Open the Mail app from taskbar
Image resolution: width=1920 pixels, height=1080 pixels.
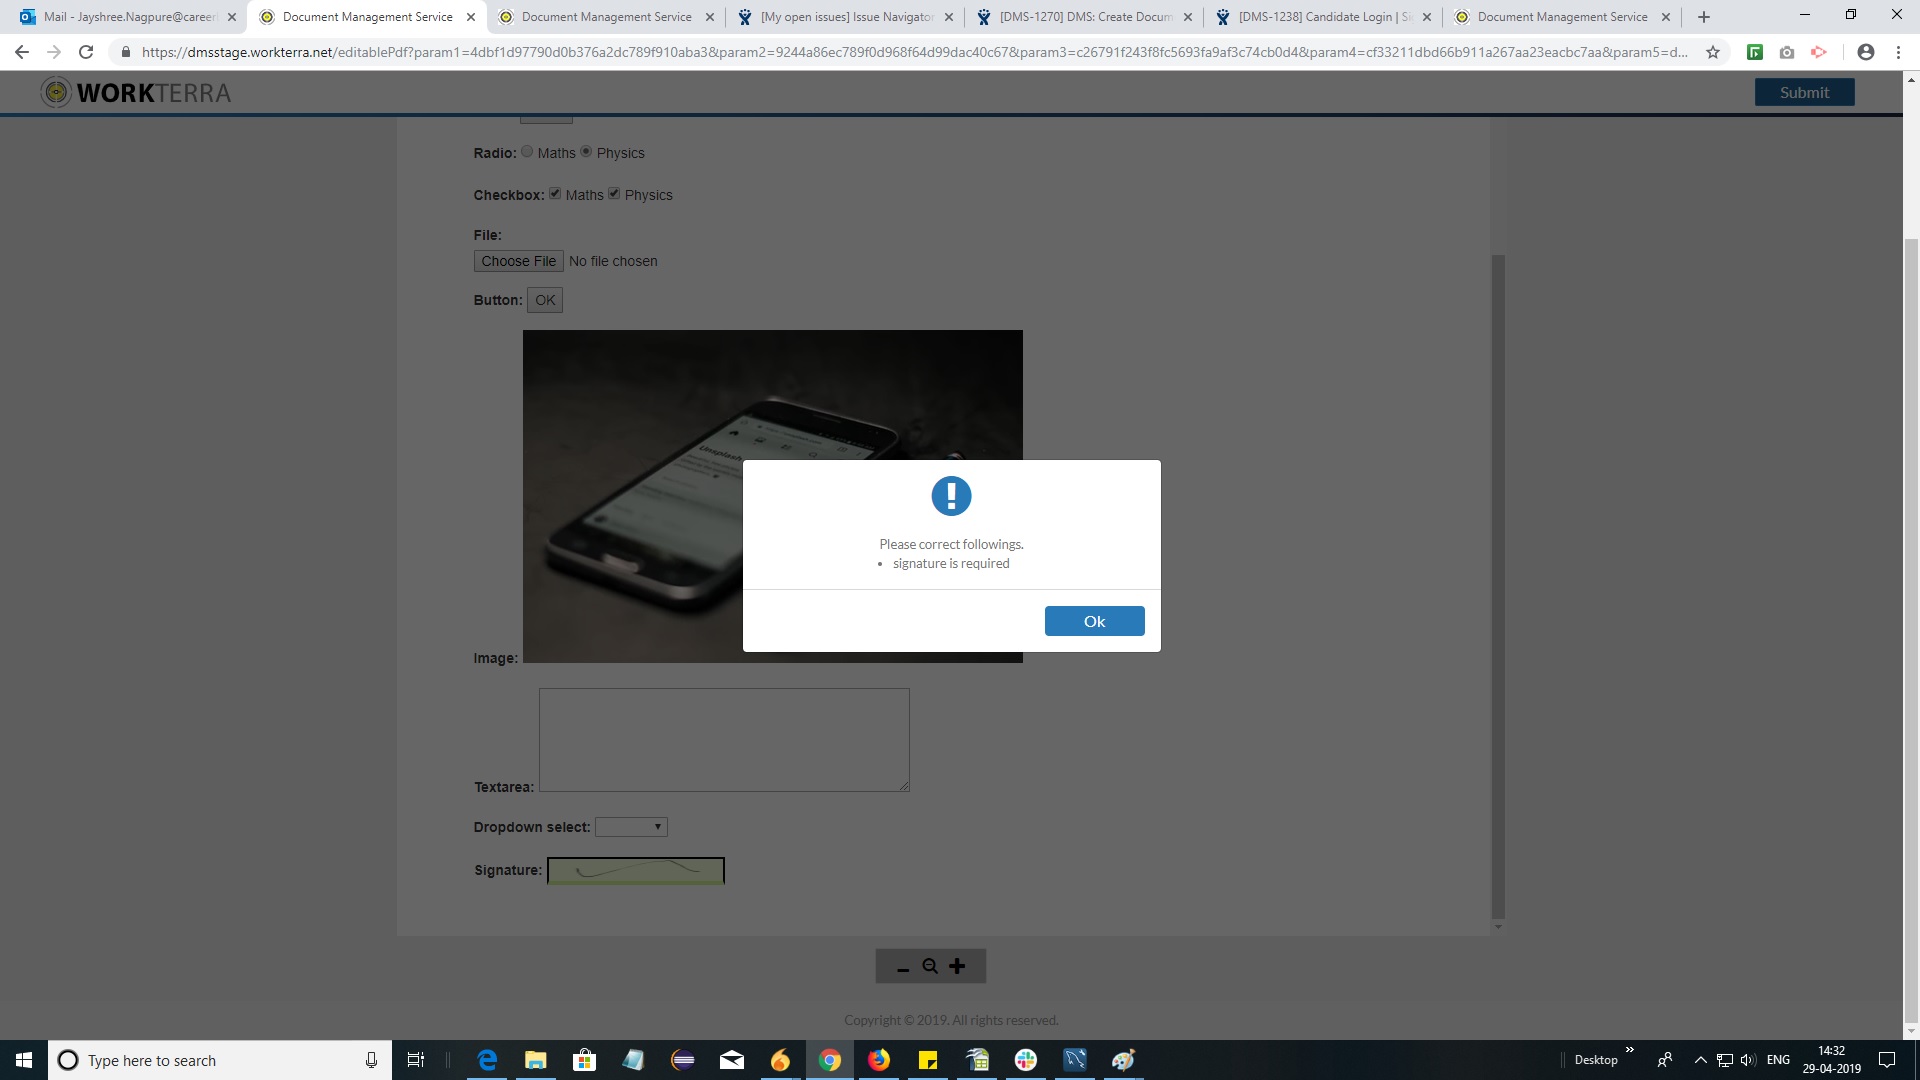(732, 1060)
